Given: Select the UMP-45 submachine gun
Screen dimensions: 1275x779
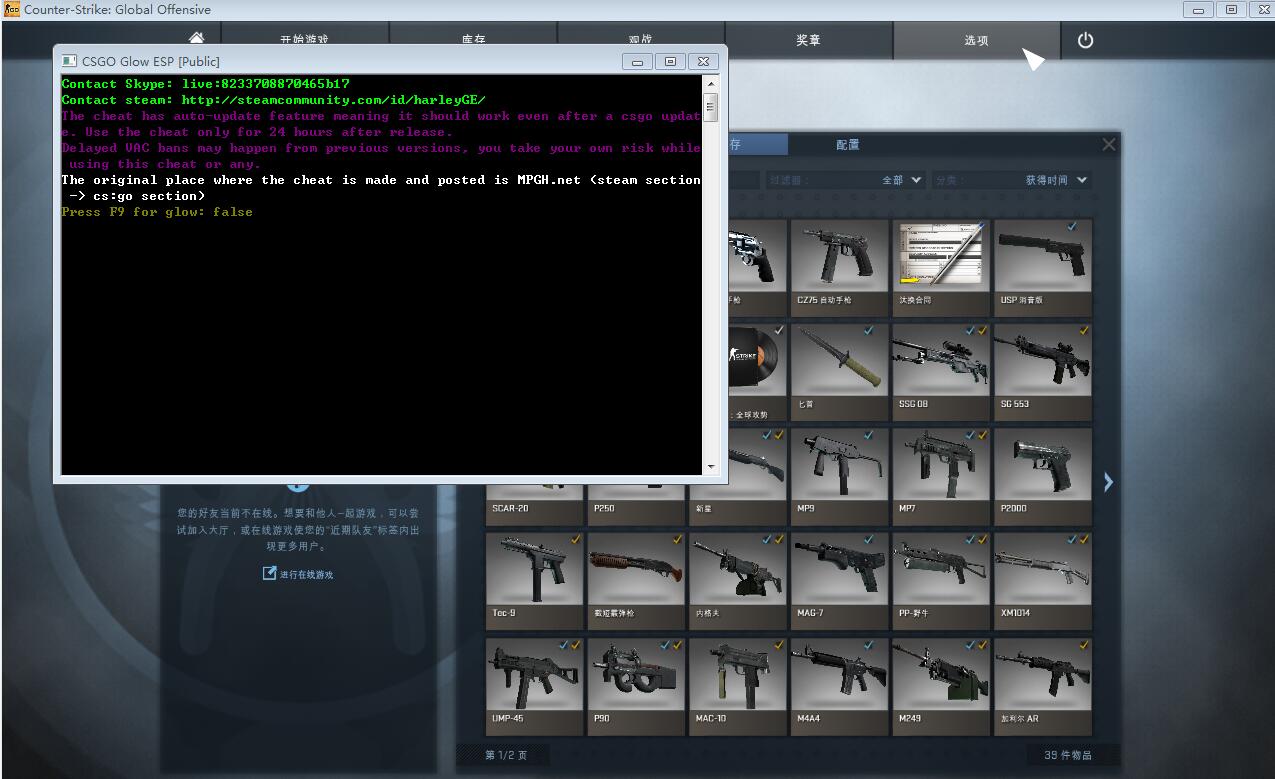Looking at the screenshot, I should [x=534, y=686].
